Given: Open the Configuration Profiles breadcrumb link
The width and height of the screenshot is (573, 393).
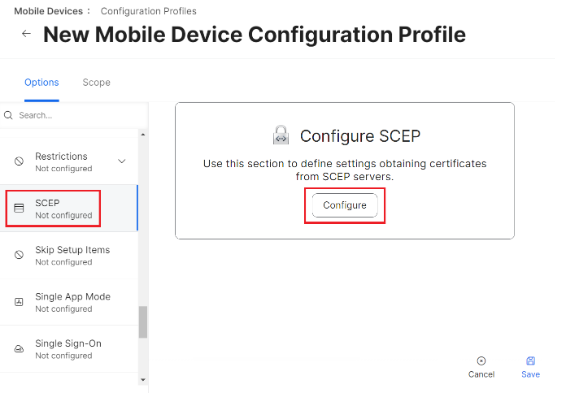Looking at the screenshot, I should [148, 11].
